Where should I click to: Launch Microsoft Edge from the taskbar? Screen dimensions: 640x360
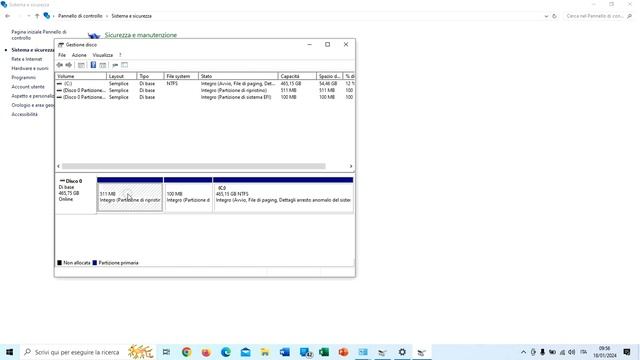click(x=226, y=352)
